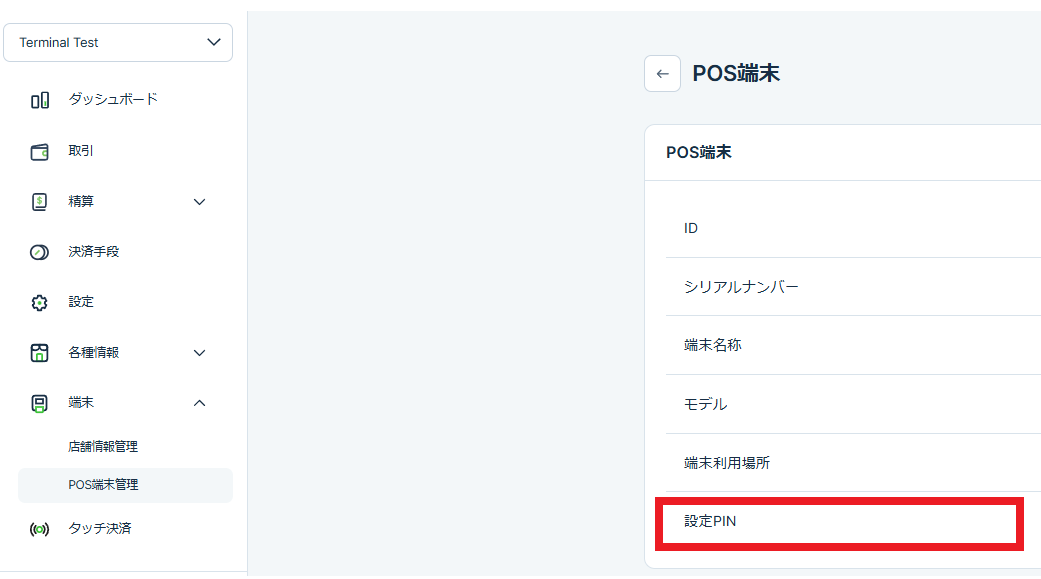Collapse the 端末 submenu chevron
This screenshot has height=579, width=1041.
click(199, 403)
